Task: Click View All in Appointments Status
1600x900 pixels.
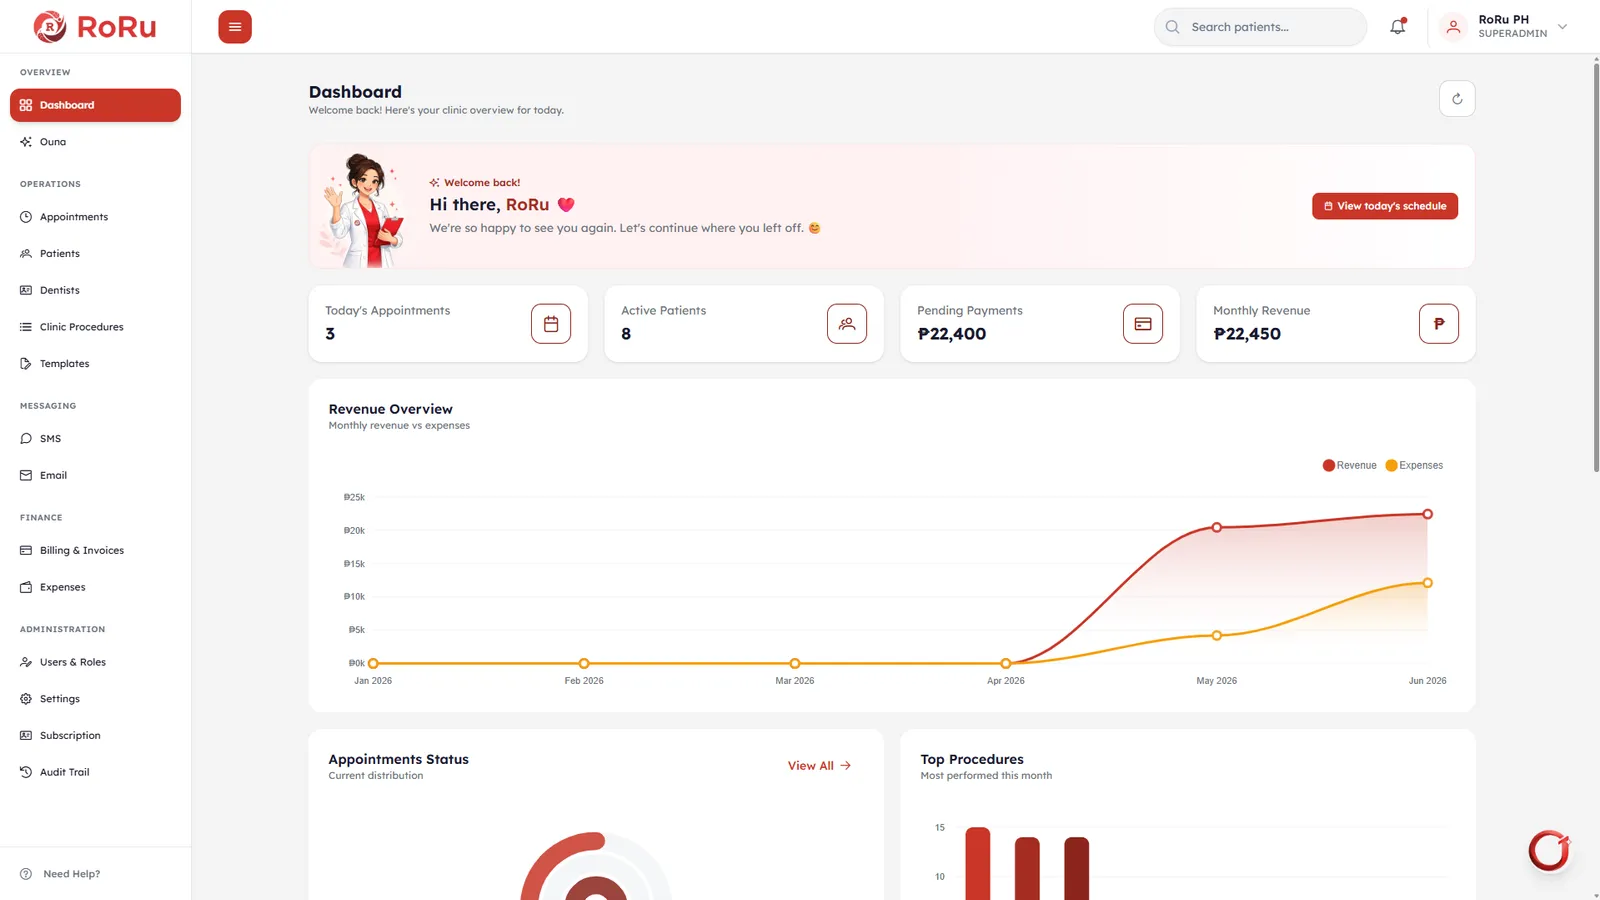Action: (x=819, y=766)
